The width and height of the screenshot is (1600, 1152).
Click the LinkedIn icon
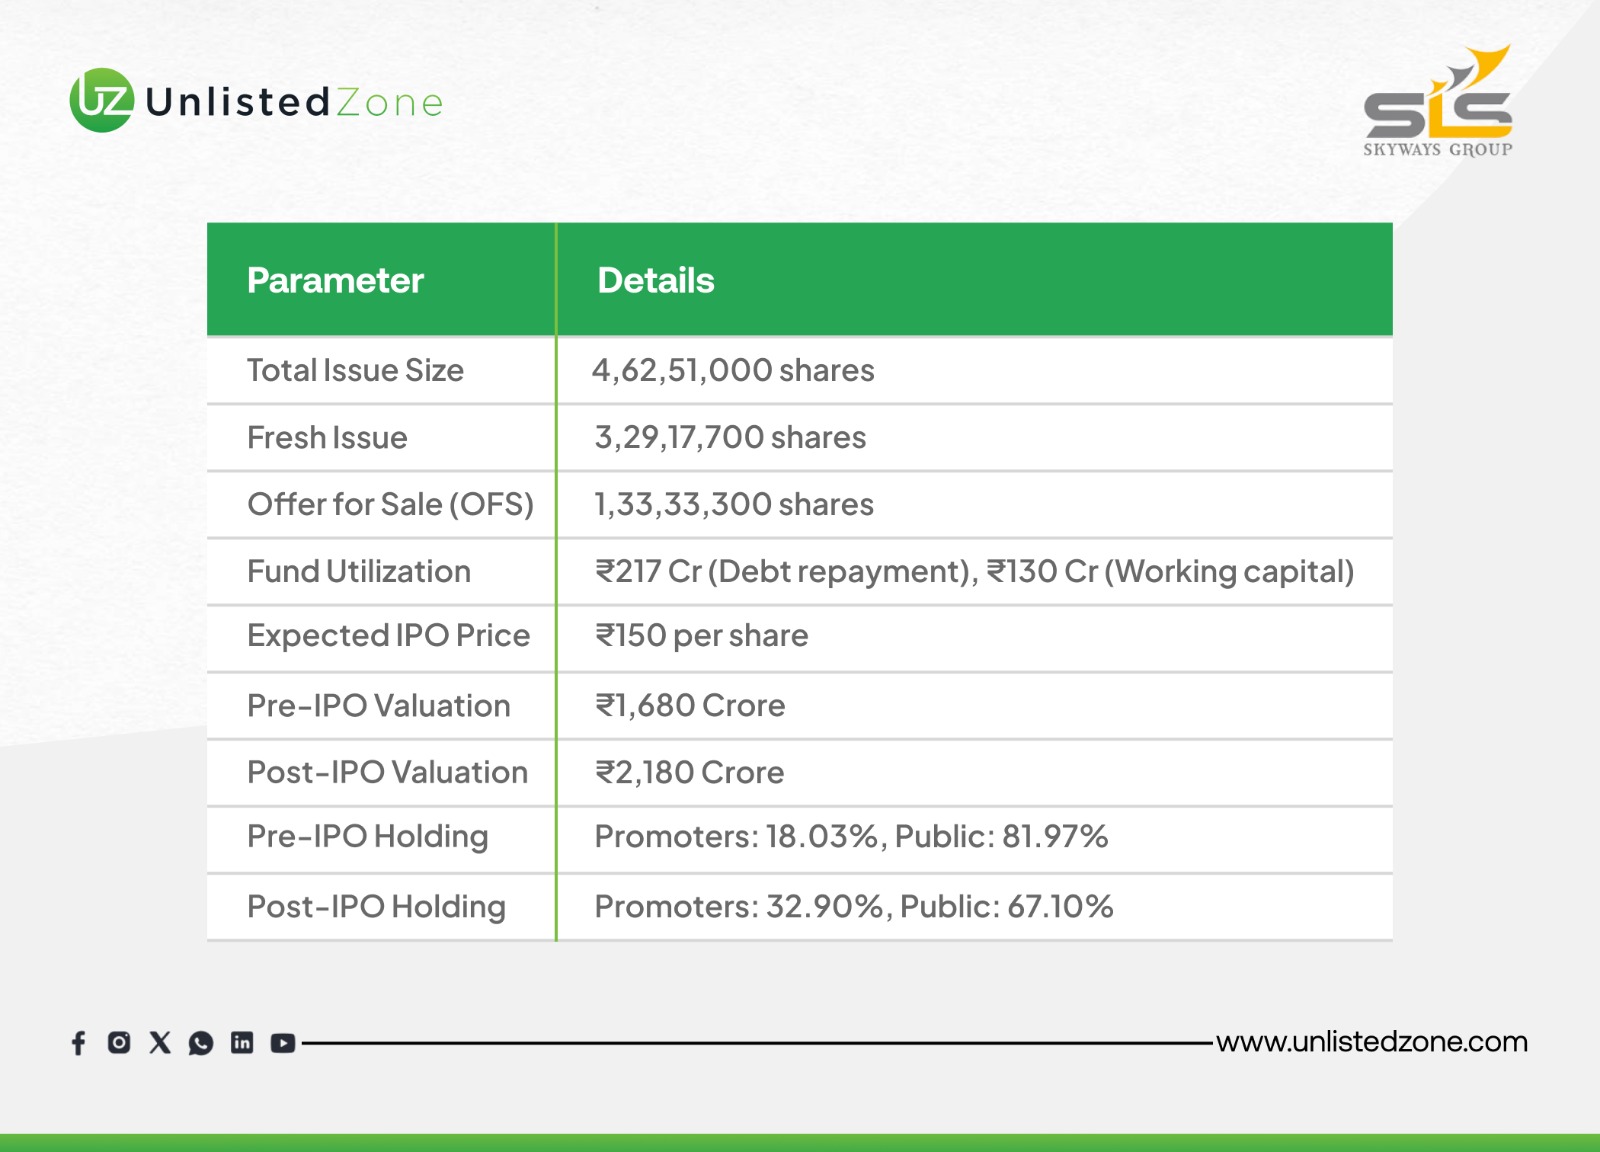[242, 1043]
